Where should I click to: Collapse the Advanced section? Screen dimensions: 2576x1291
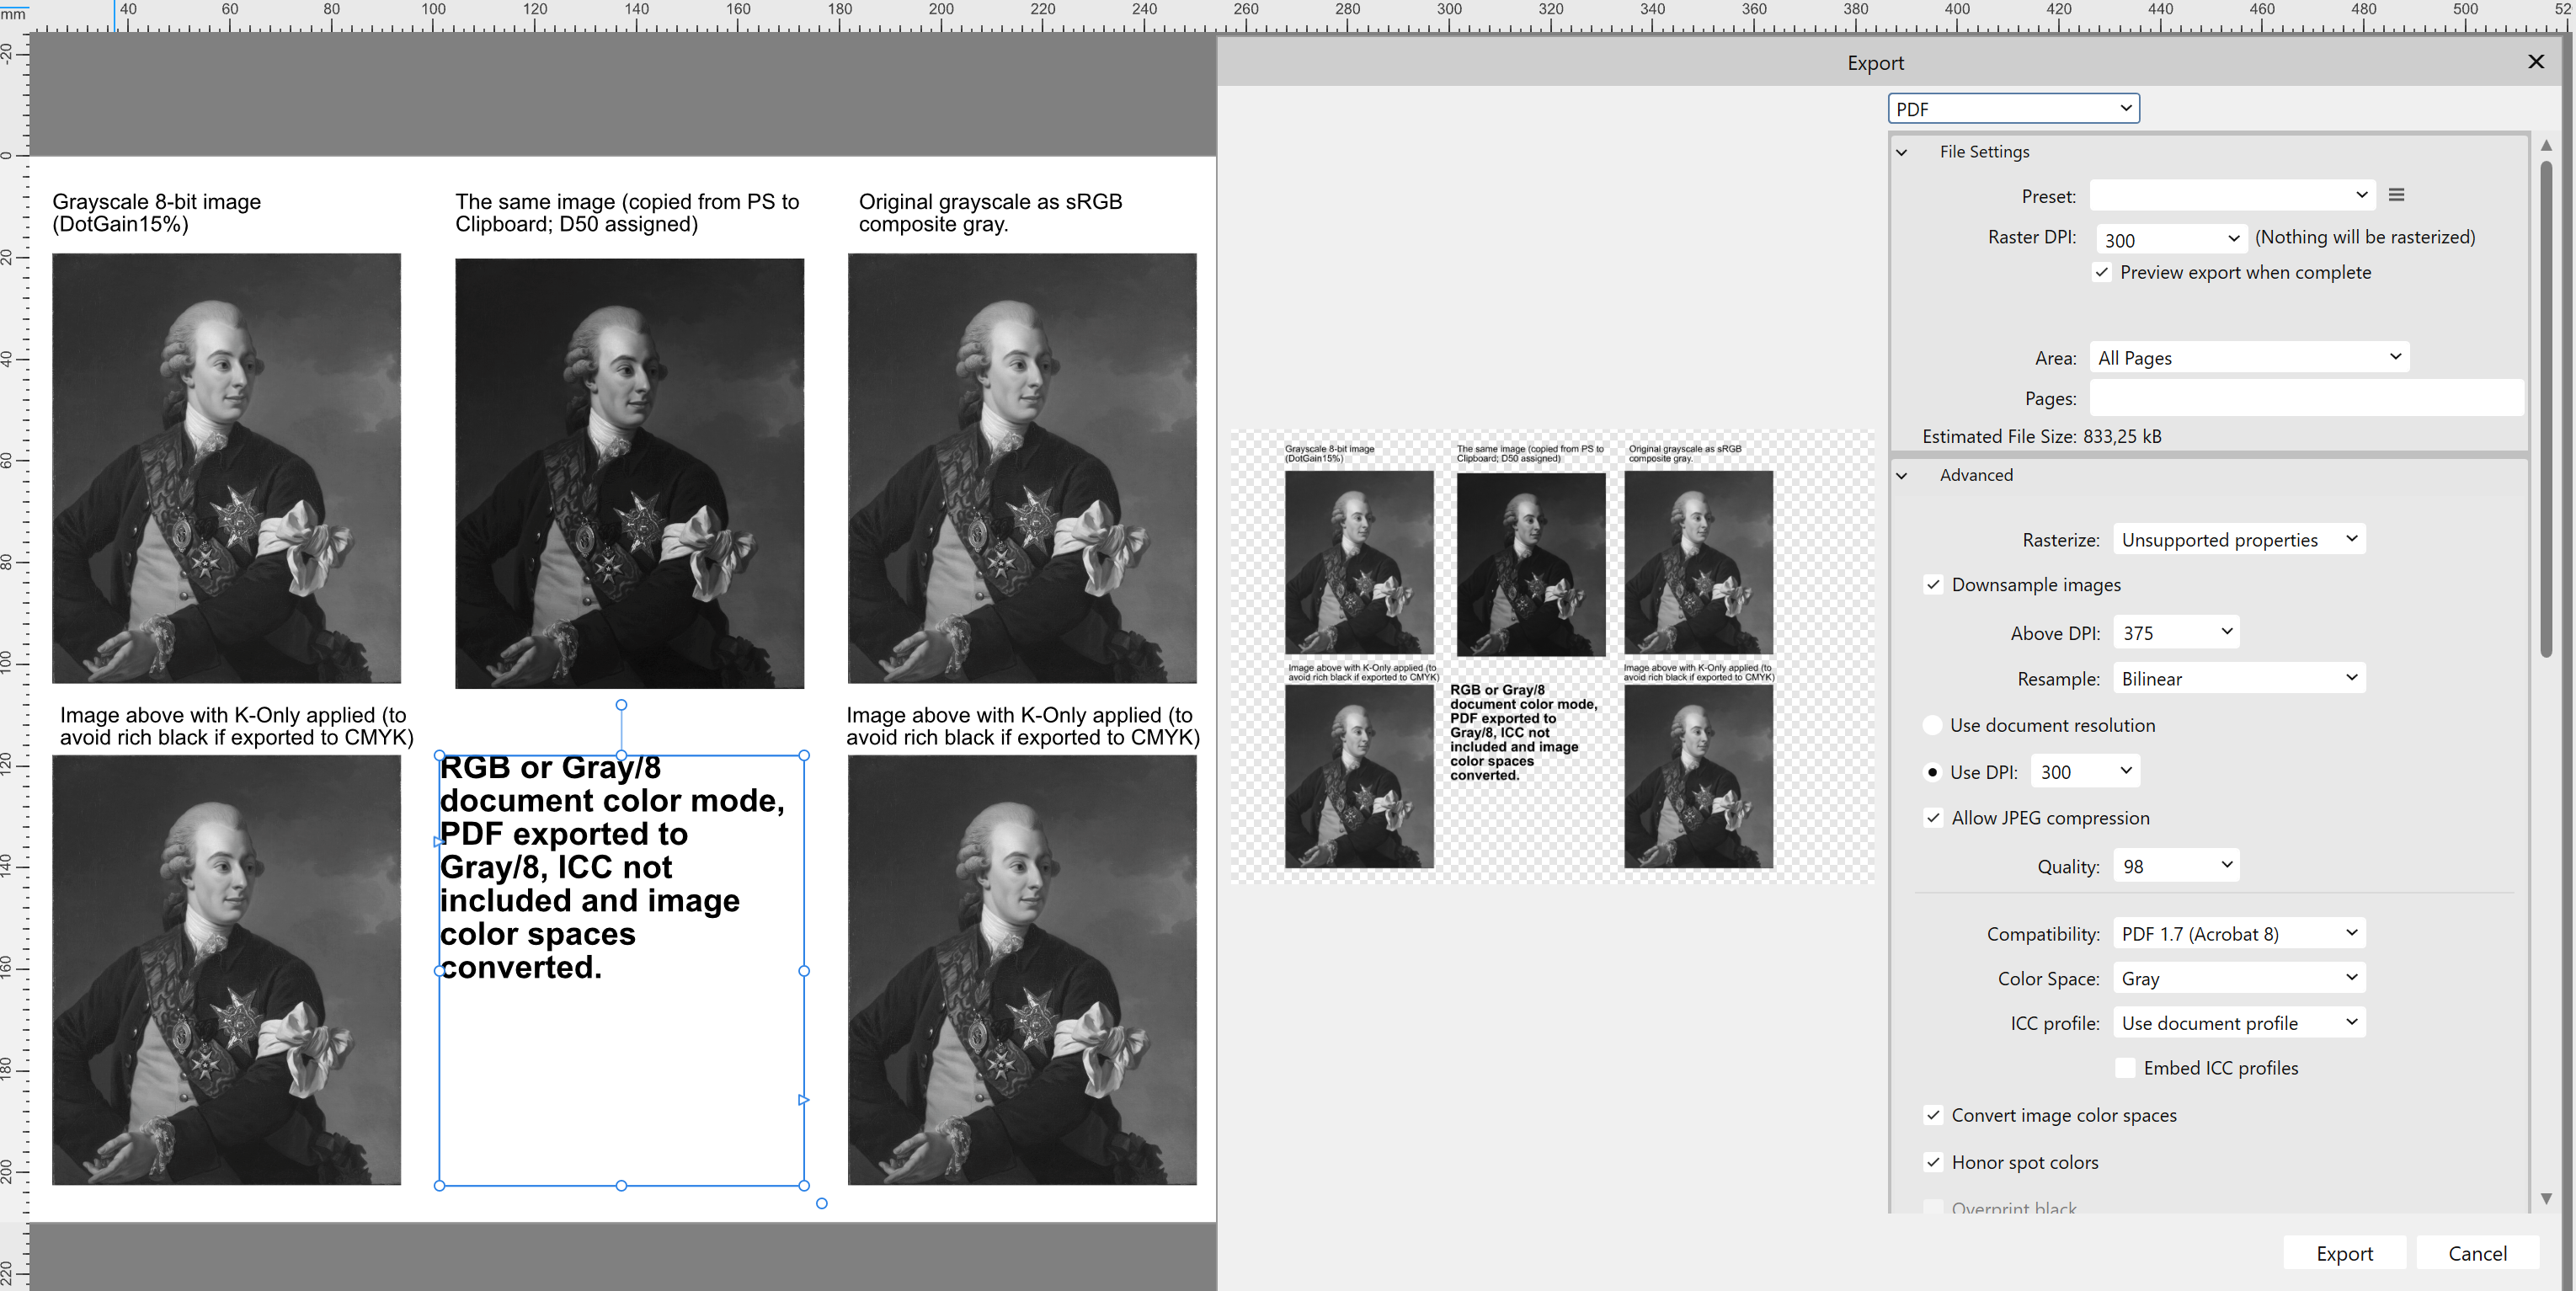tap(1902, 476)
